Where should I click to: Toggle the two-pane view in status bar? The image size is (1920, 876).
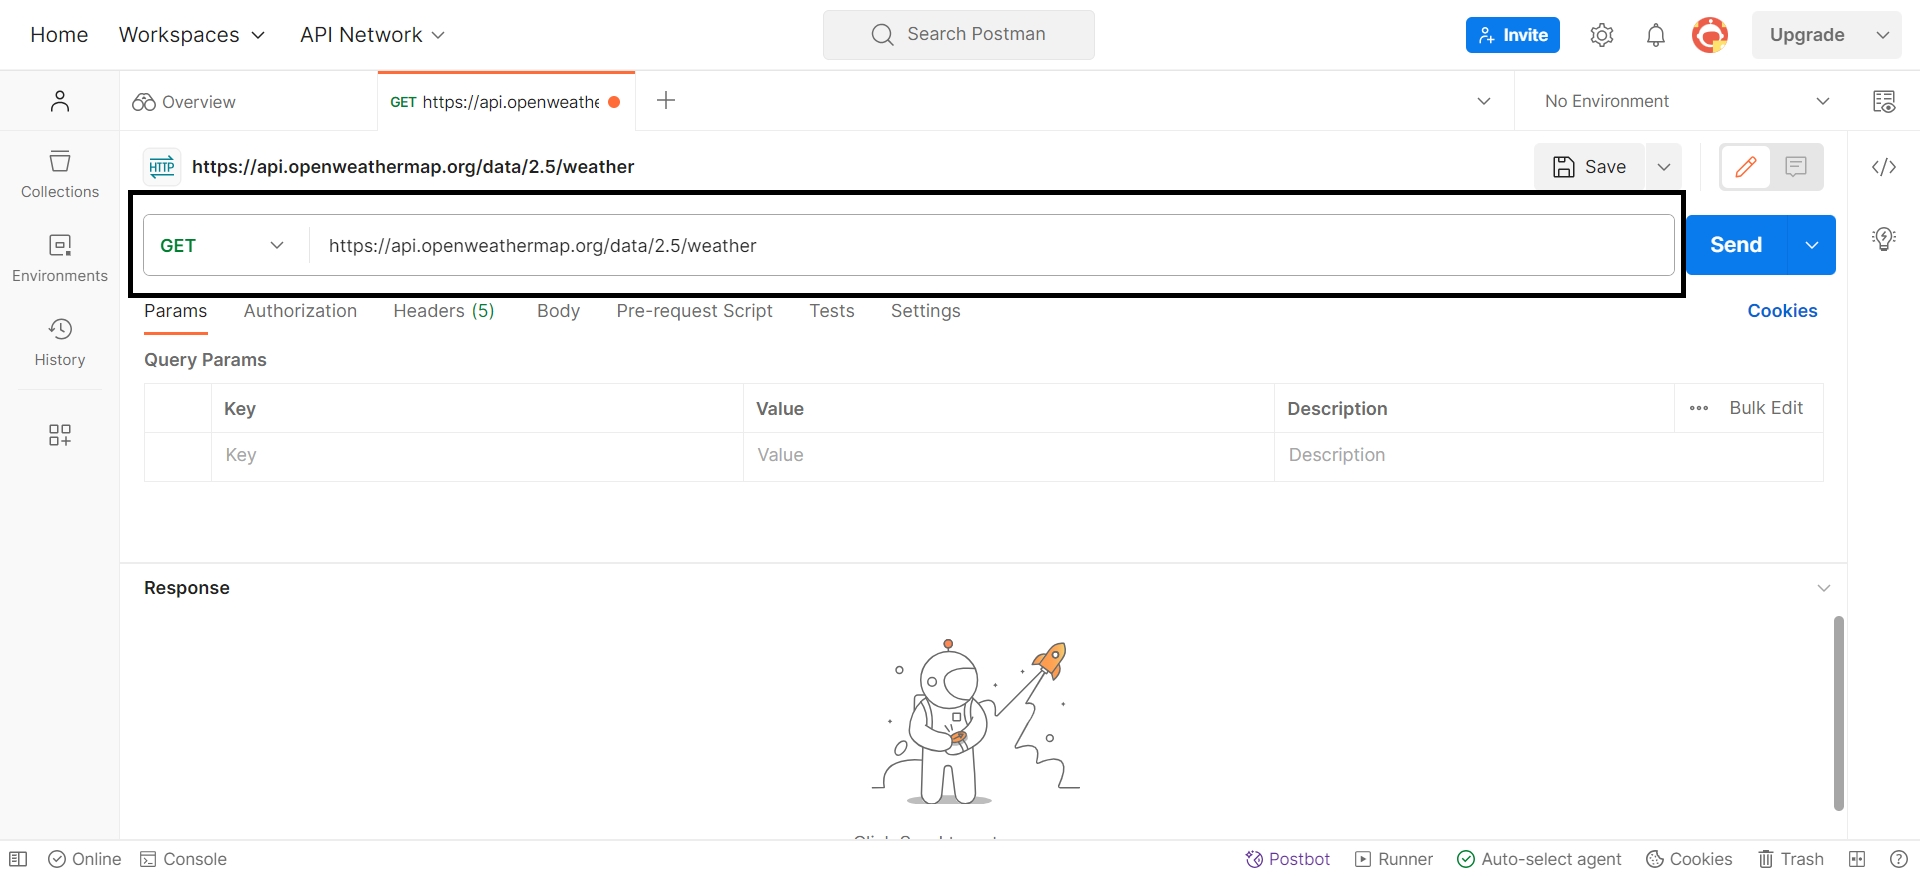pos(1857,859)
